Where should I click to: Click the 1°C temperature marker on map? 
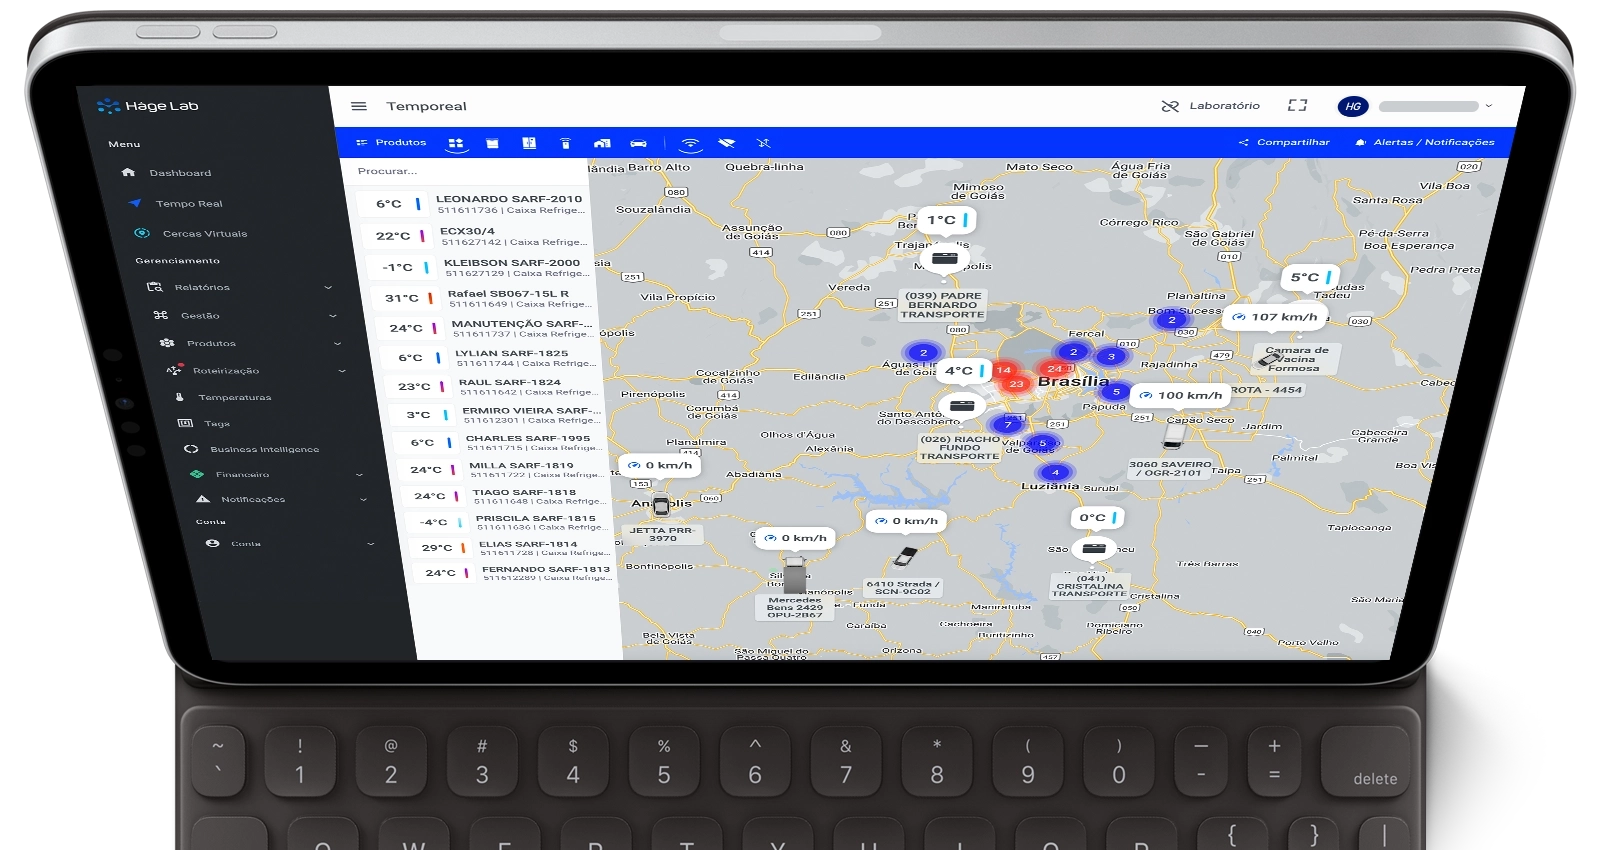click(945, 220)
